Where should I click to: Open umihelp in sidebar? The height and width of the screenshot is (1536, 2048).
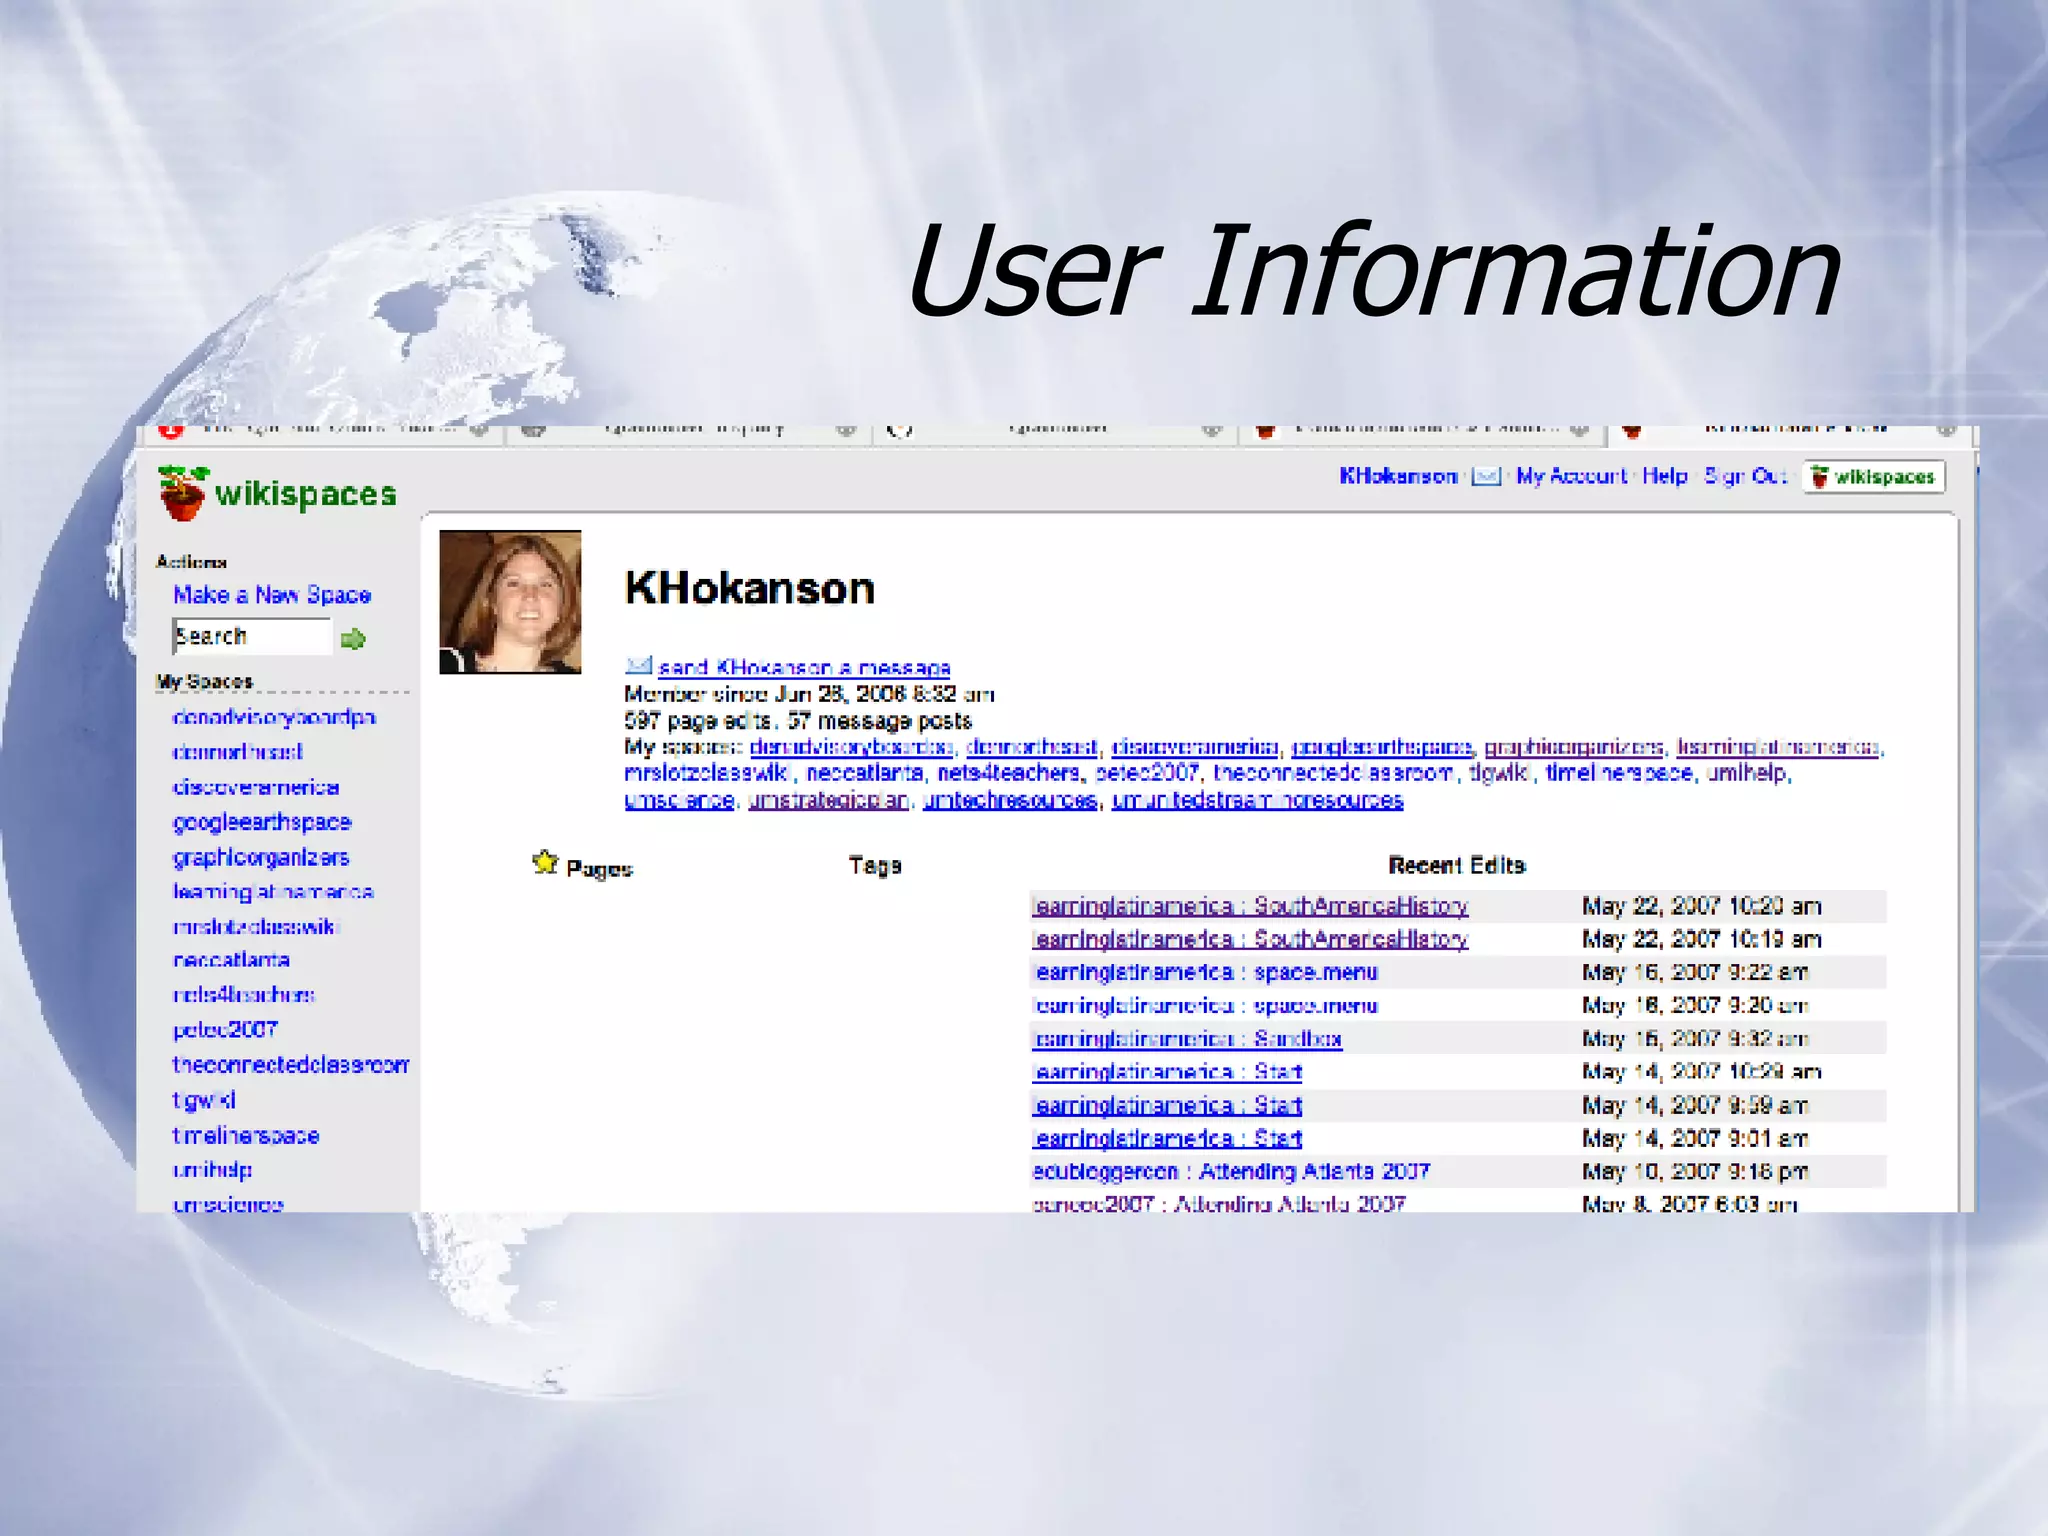pyautogui.click(x=212, y=1169)
